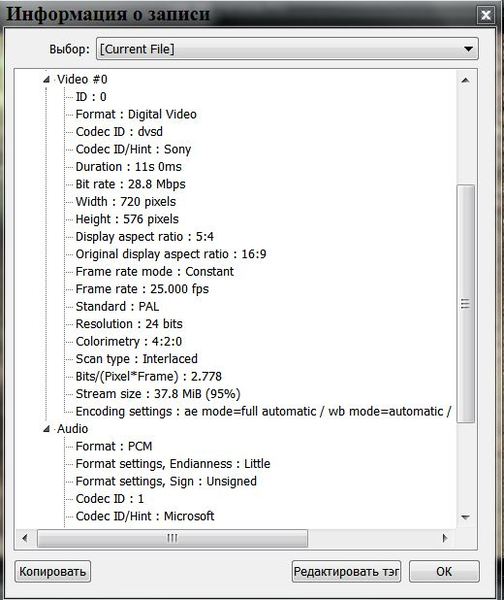Image resolution: width=504 pixels, height=600 pixels.
Task: Select 'Original display aspect ratio : 16:9' row
Action: 171,254
